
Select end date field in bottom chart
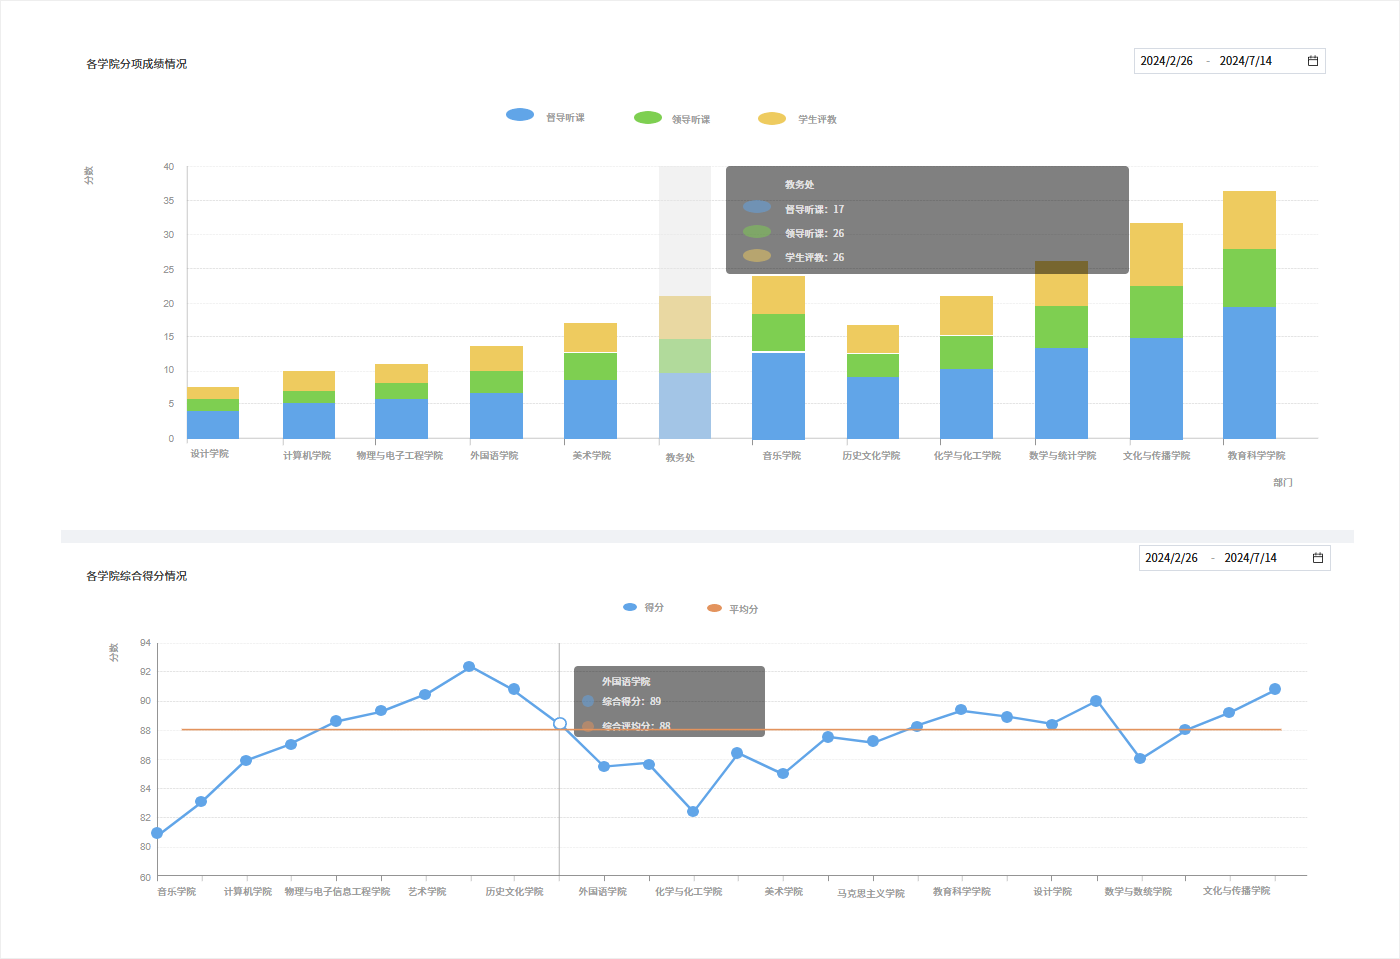tap(1250, 558)
